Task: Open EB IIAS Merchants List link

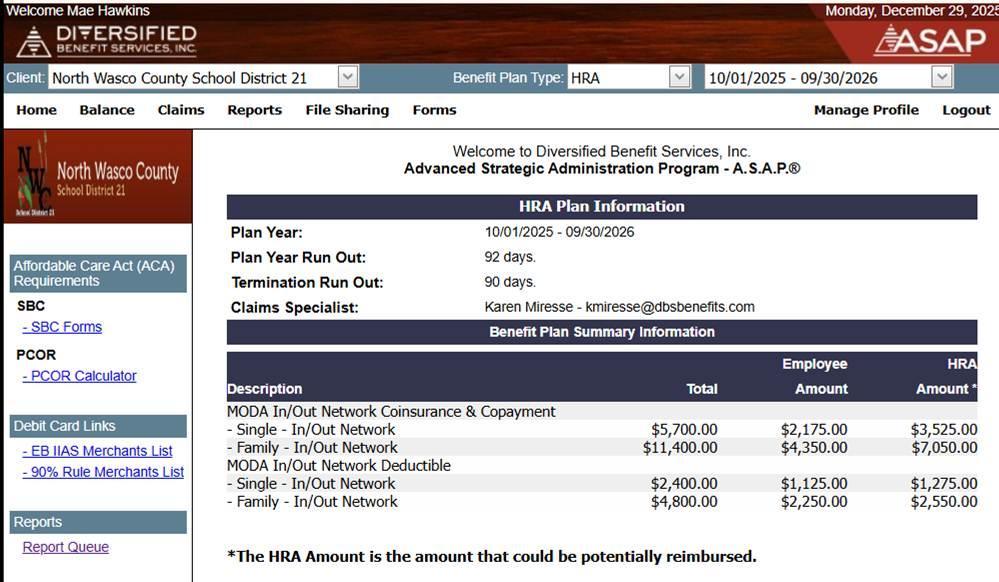Action: pos(100,451)
